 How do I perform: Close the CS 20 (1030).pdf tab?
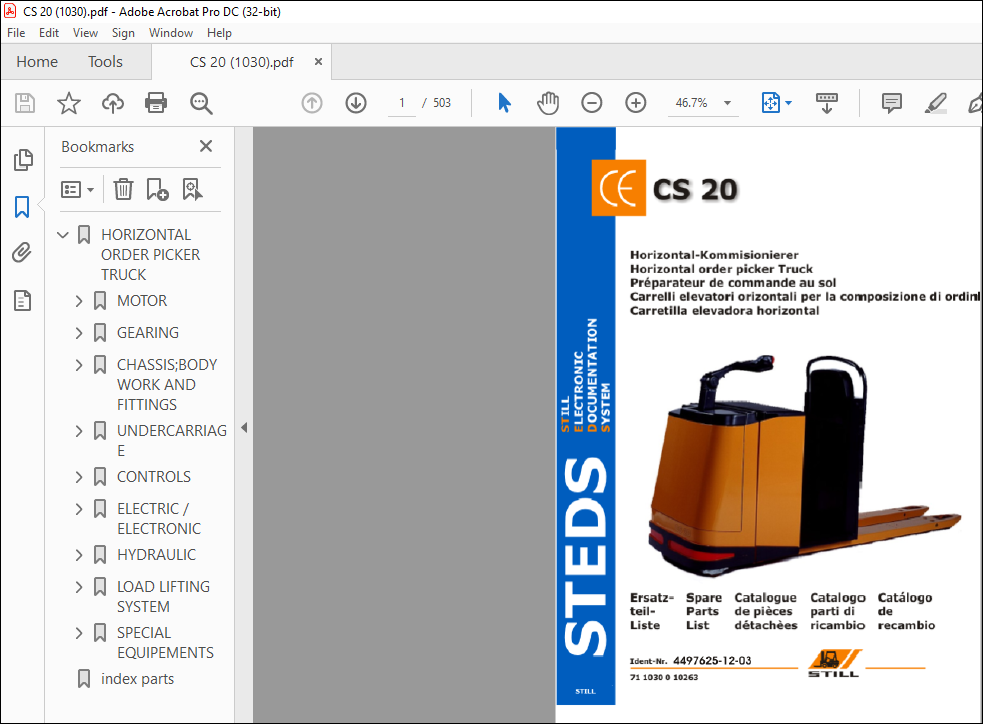point(318,61)
